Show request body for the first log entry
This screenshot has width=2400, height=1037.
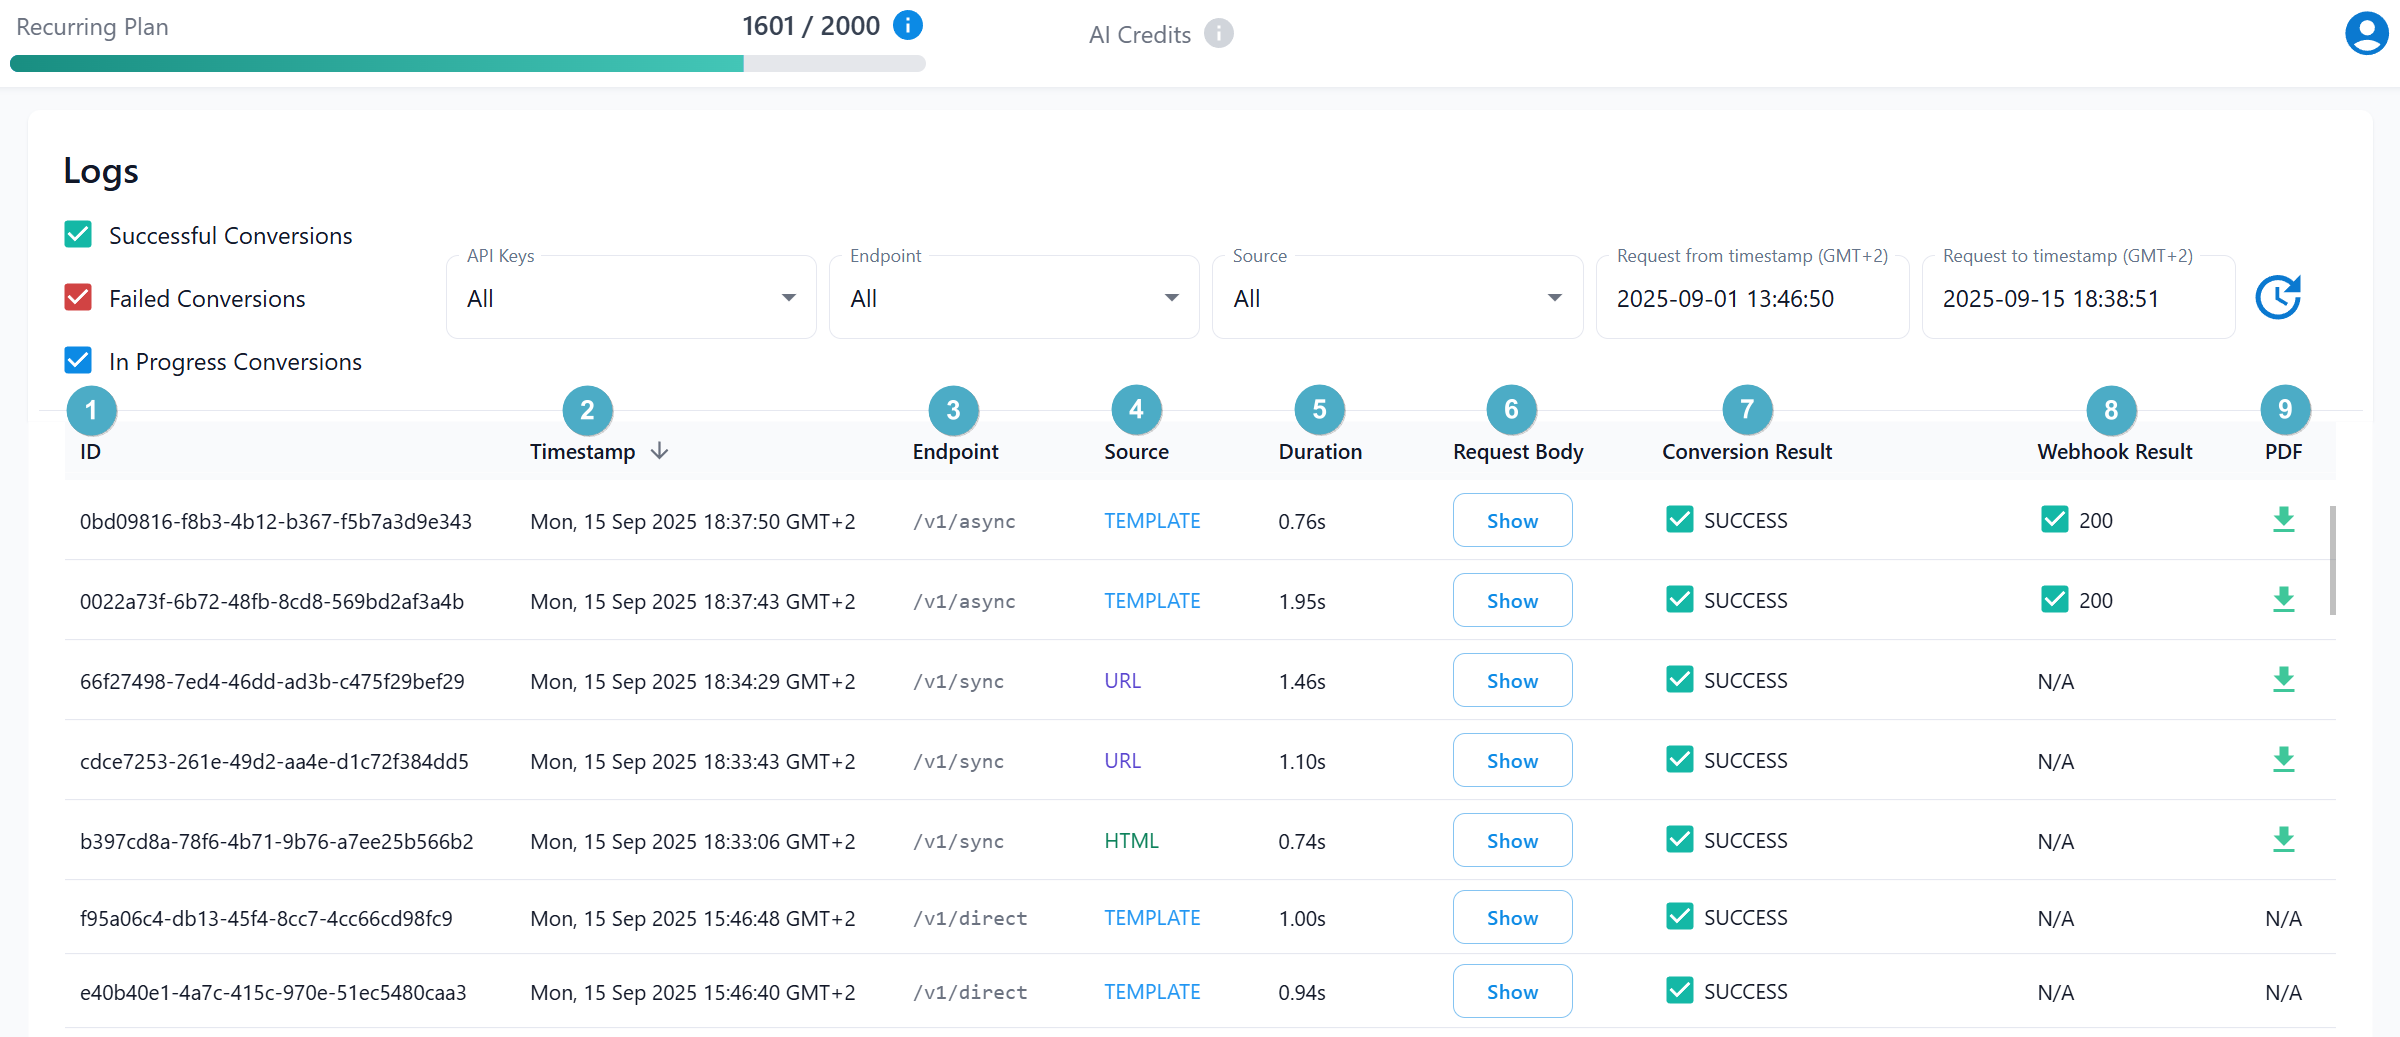coord(1512,520)
